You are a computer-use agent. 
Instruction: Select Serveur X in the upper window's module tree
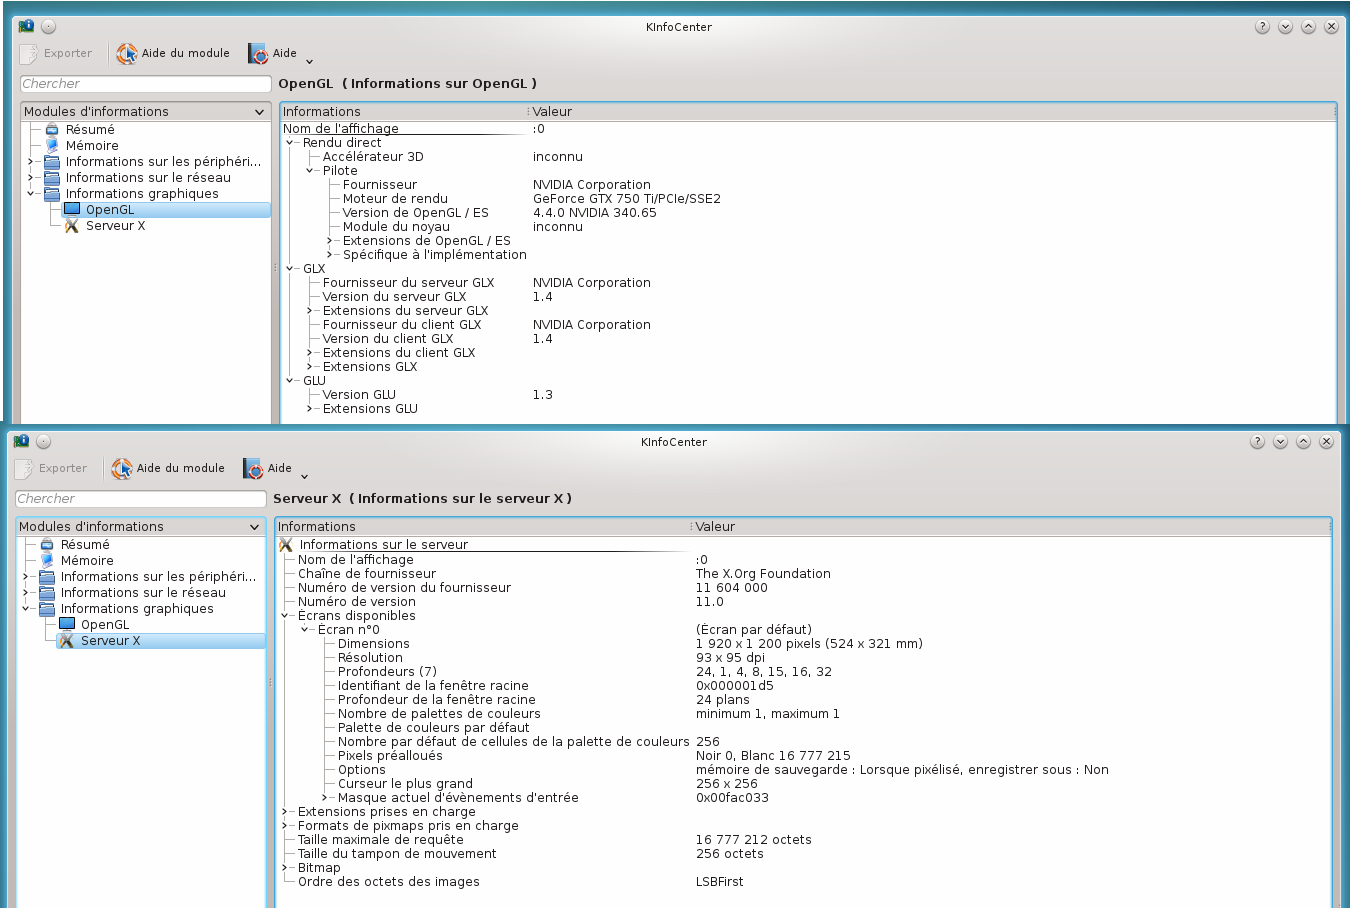pos(115,226)
